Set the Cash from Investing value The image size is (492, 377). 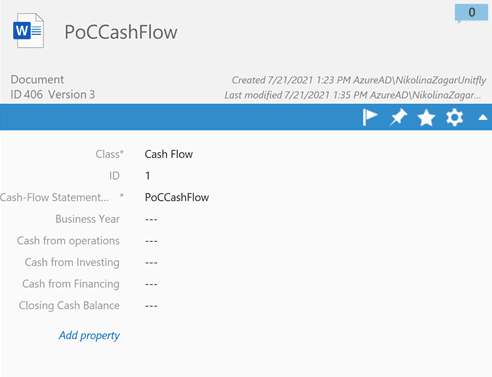click(151, 263)
